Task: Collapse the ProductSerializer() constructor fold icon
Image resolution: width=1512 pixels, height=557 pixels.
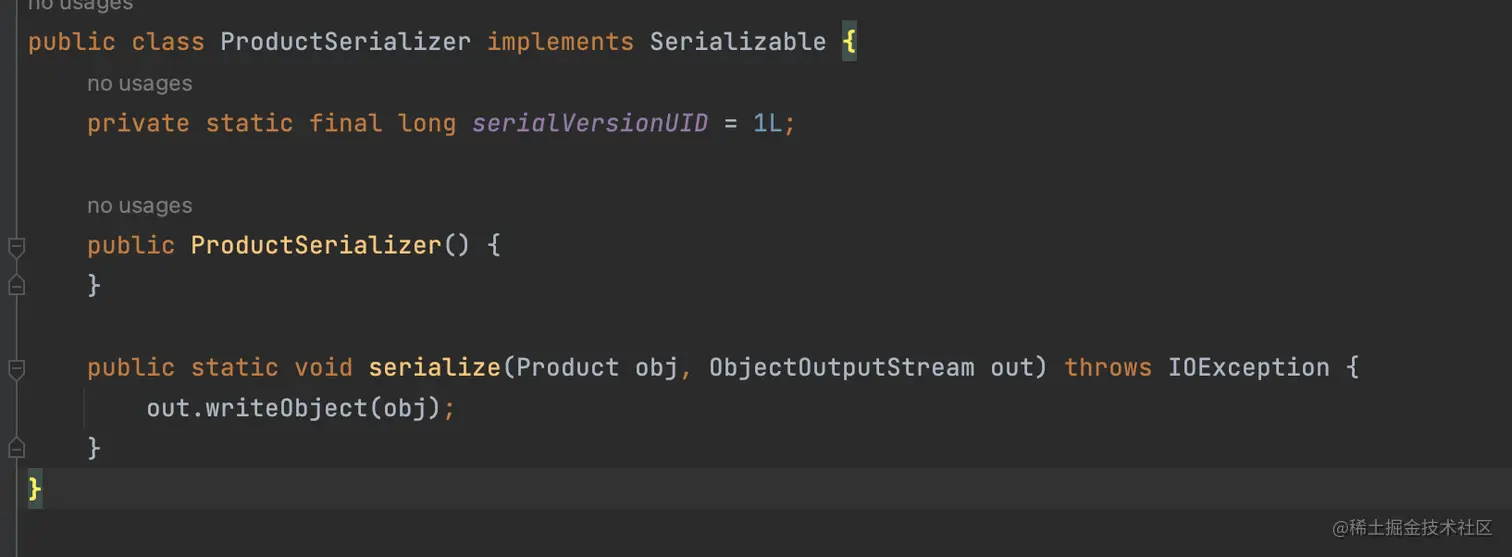Action: click(16, 246)
